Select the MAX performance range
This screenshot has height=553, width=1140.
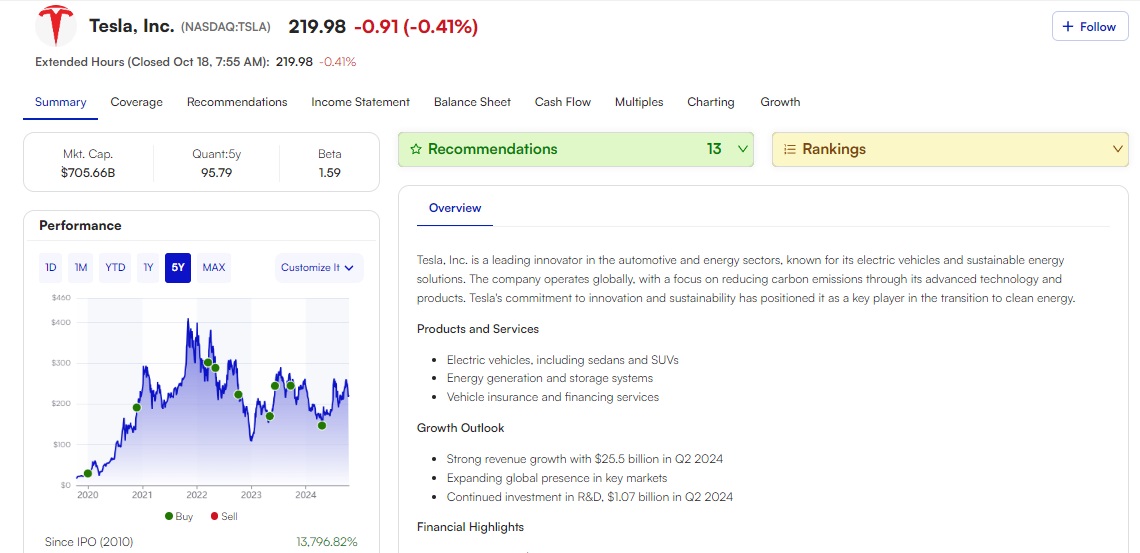[x=214, y=267]
